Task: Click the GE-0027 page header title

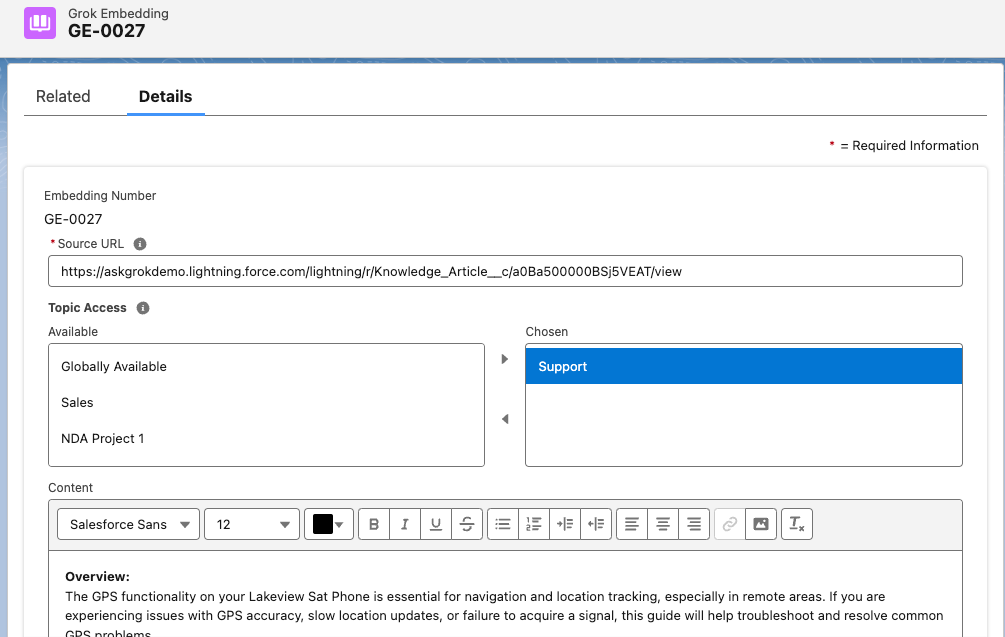Action: click(x=106, y=31)
